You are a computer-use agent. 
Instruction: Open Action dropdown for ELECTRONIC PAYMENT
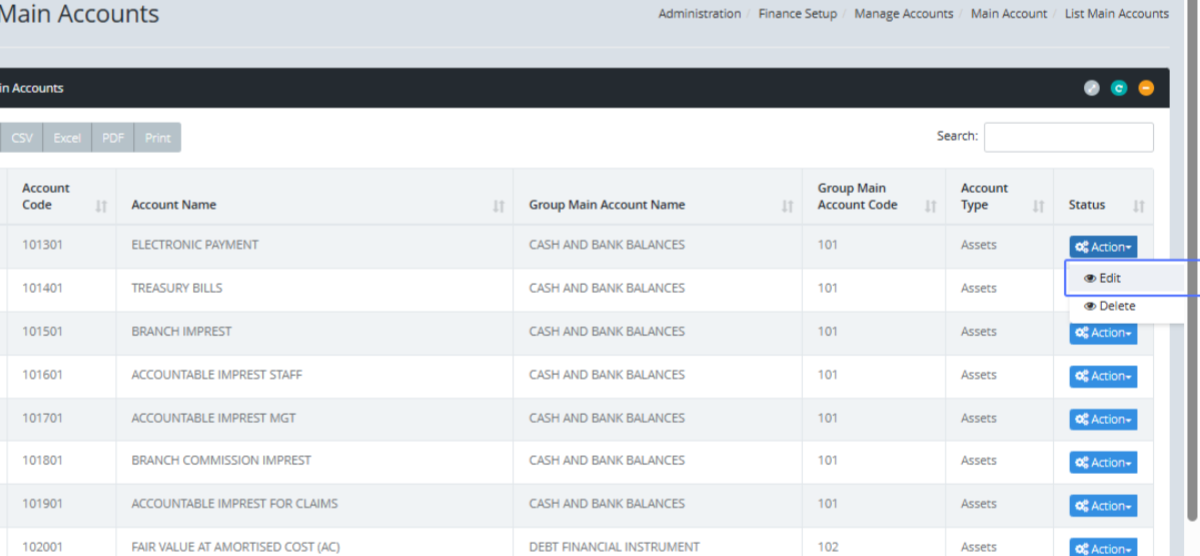(1103, 247)
